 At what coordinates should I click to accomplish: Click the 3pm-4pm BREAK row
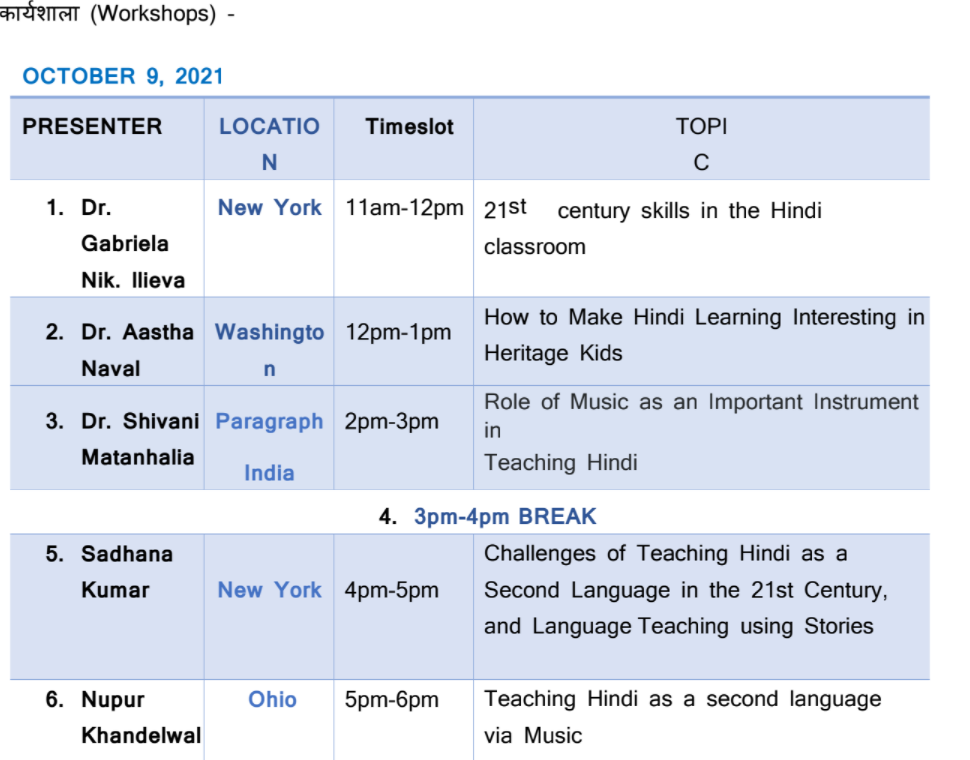[504, 517]
